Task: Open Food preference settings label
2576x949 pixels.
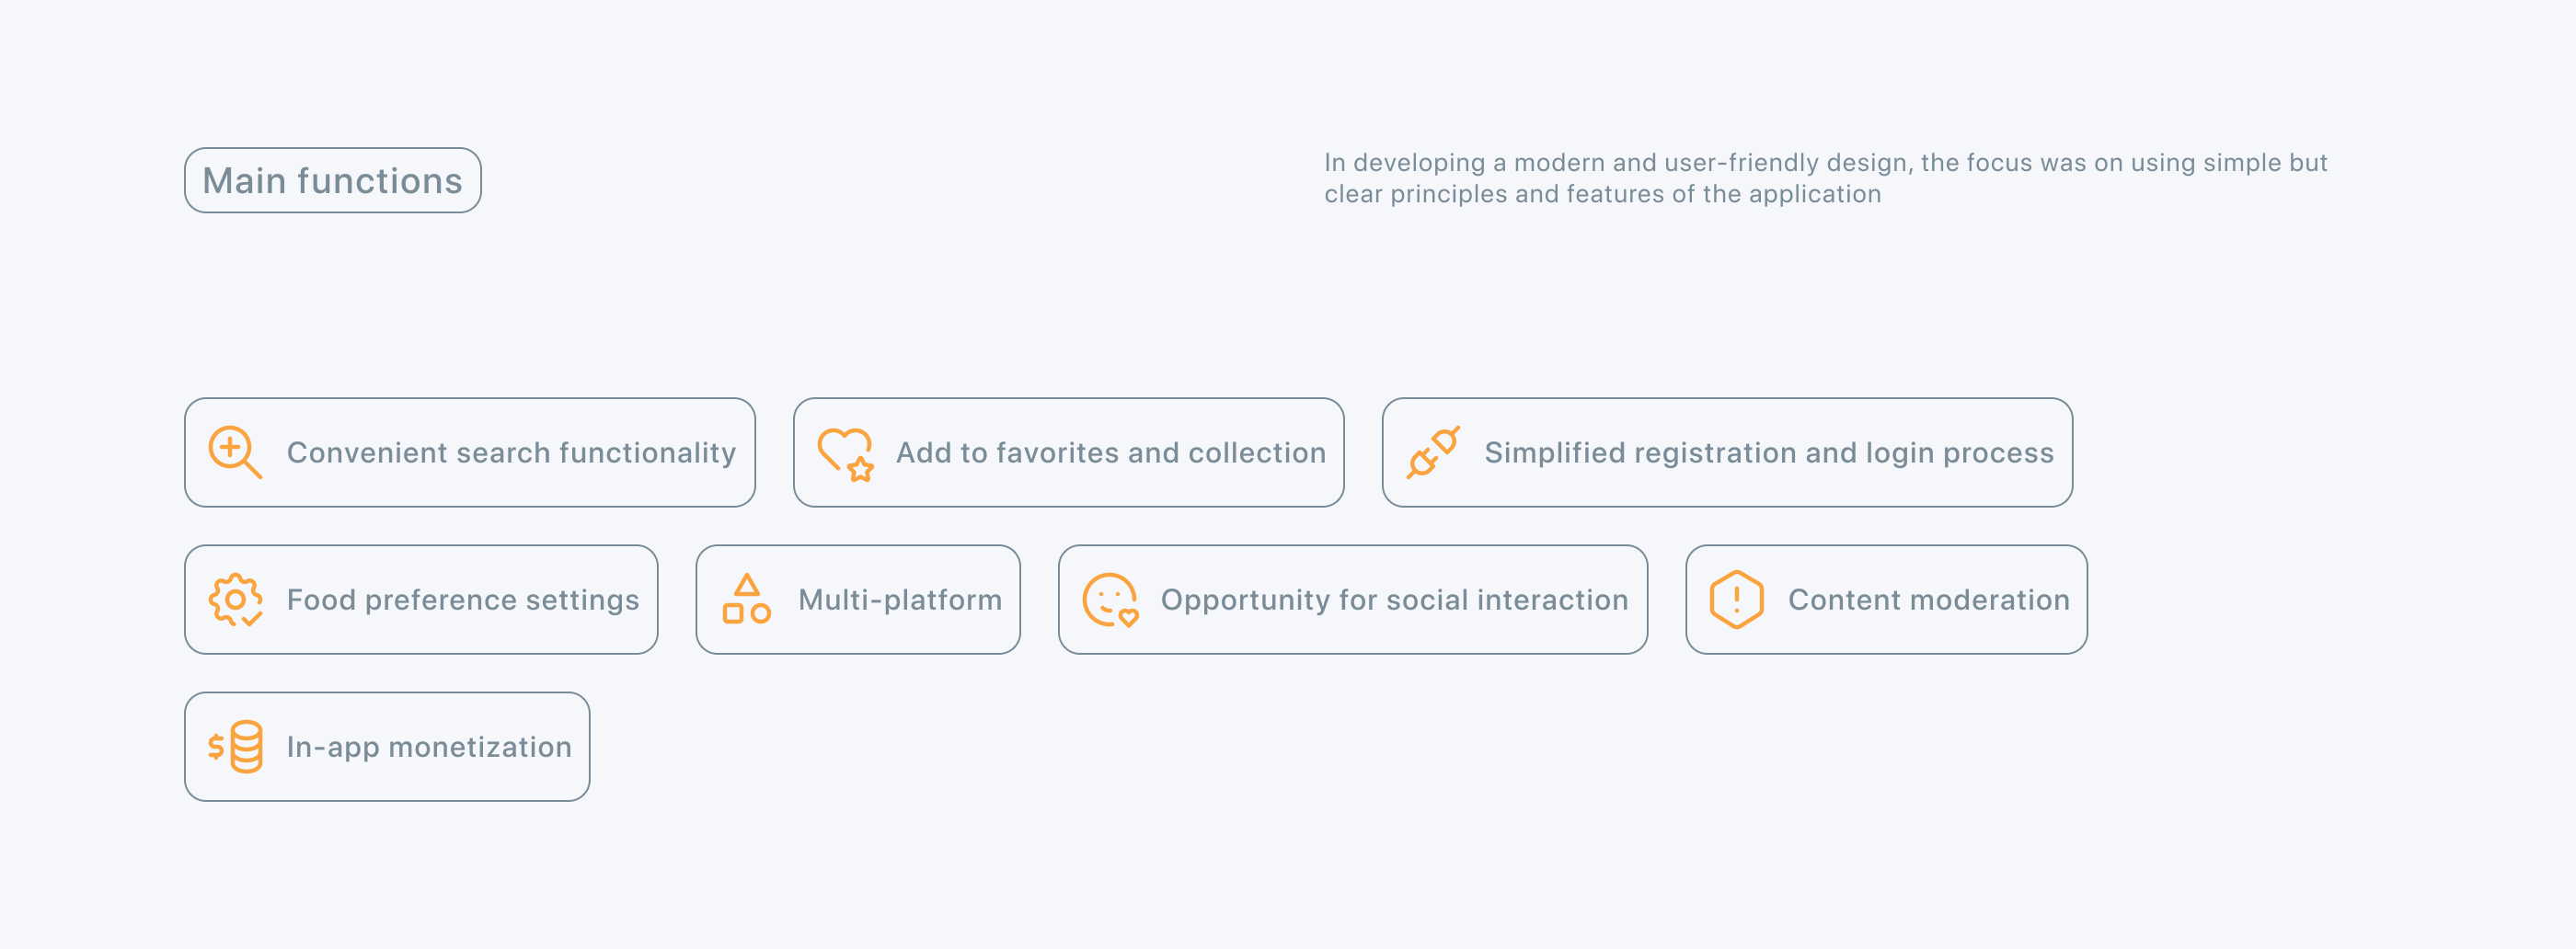Action: tap(462, 600)
